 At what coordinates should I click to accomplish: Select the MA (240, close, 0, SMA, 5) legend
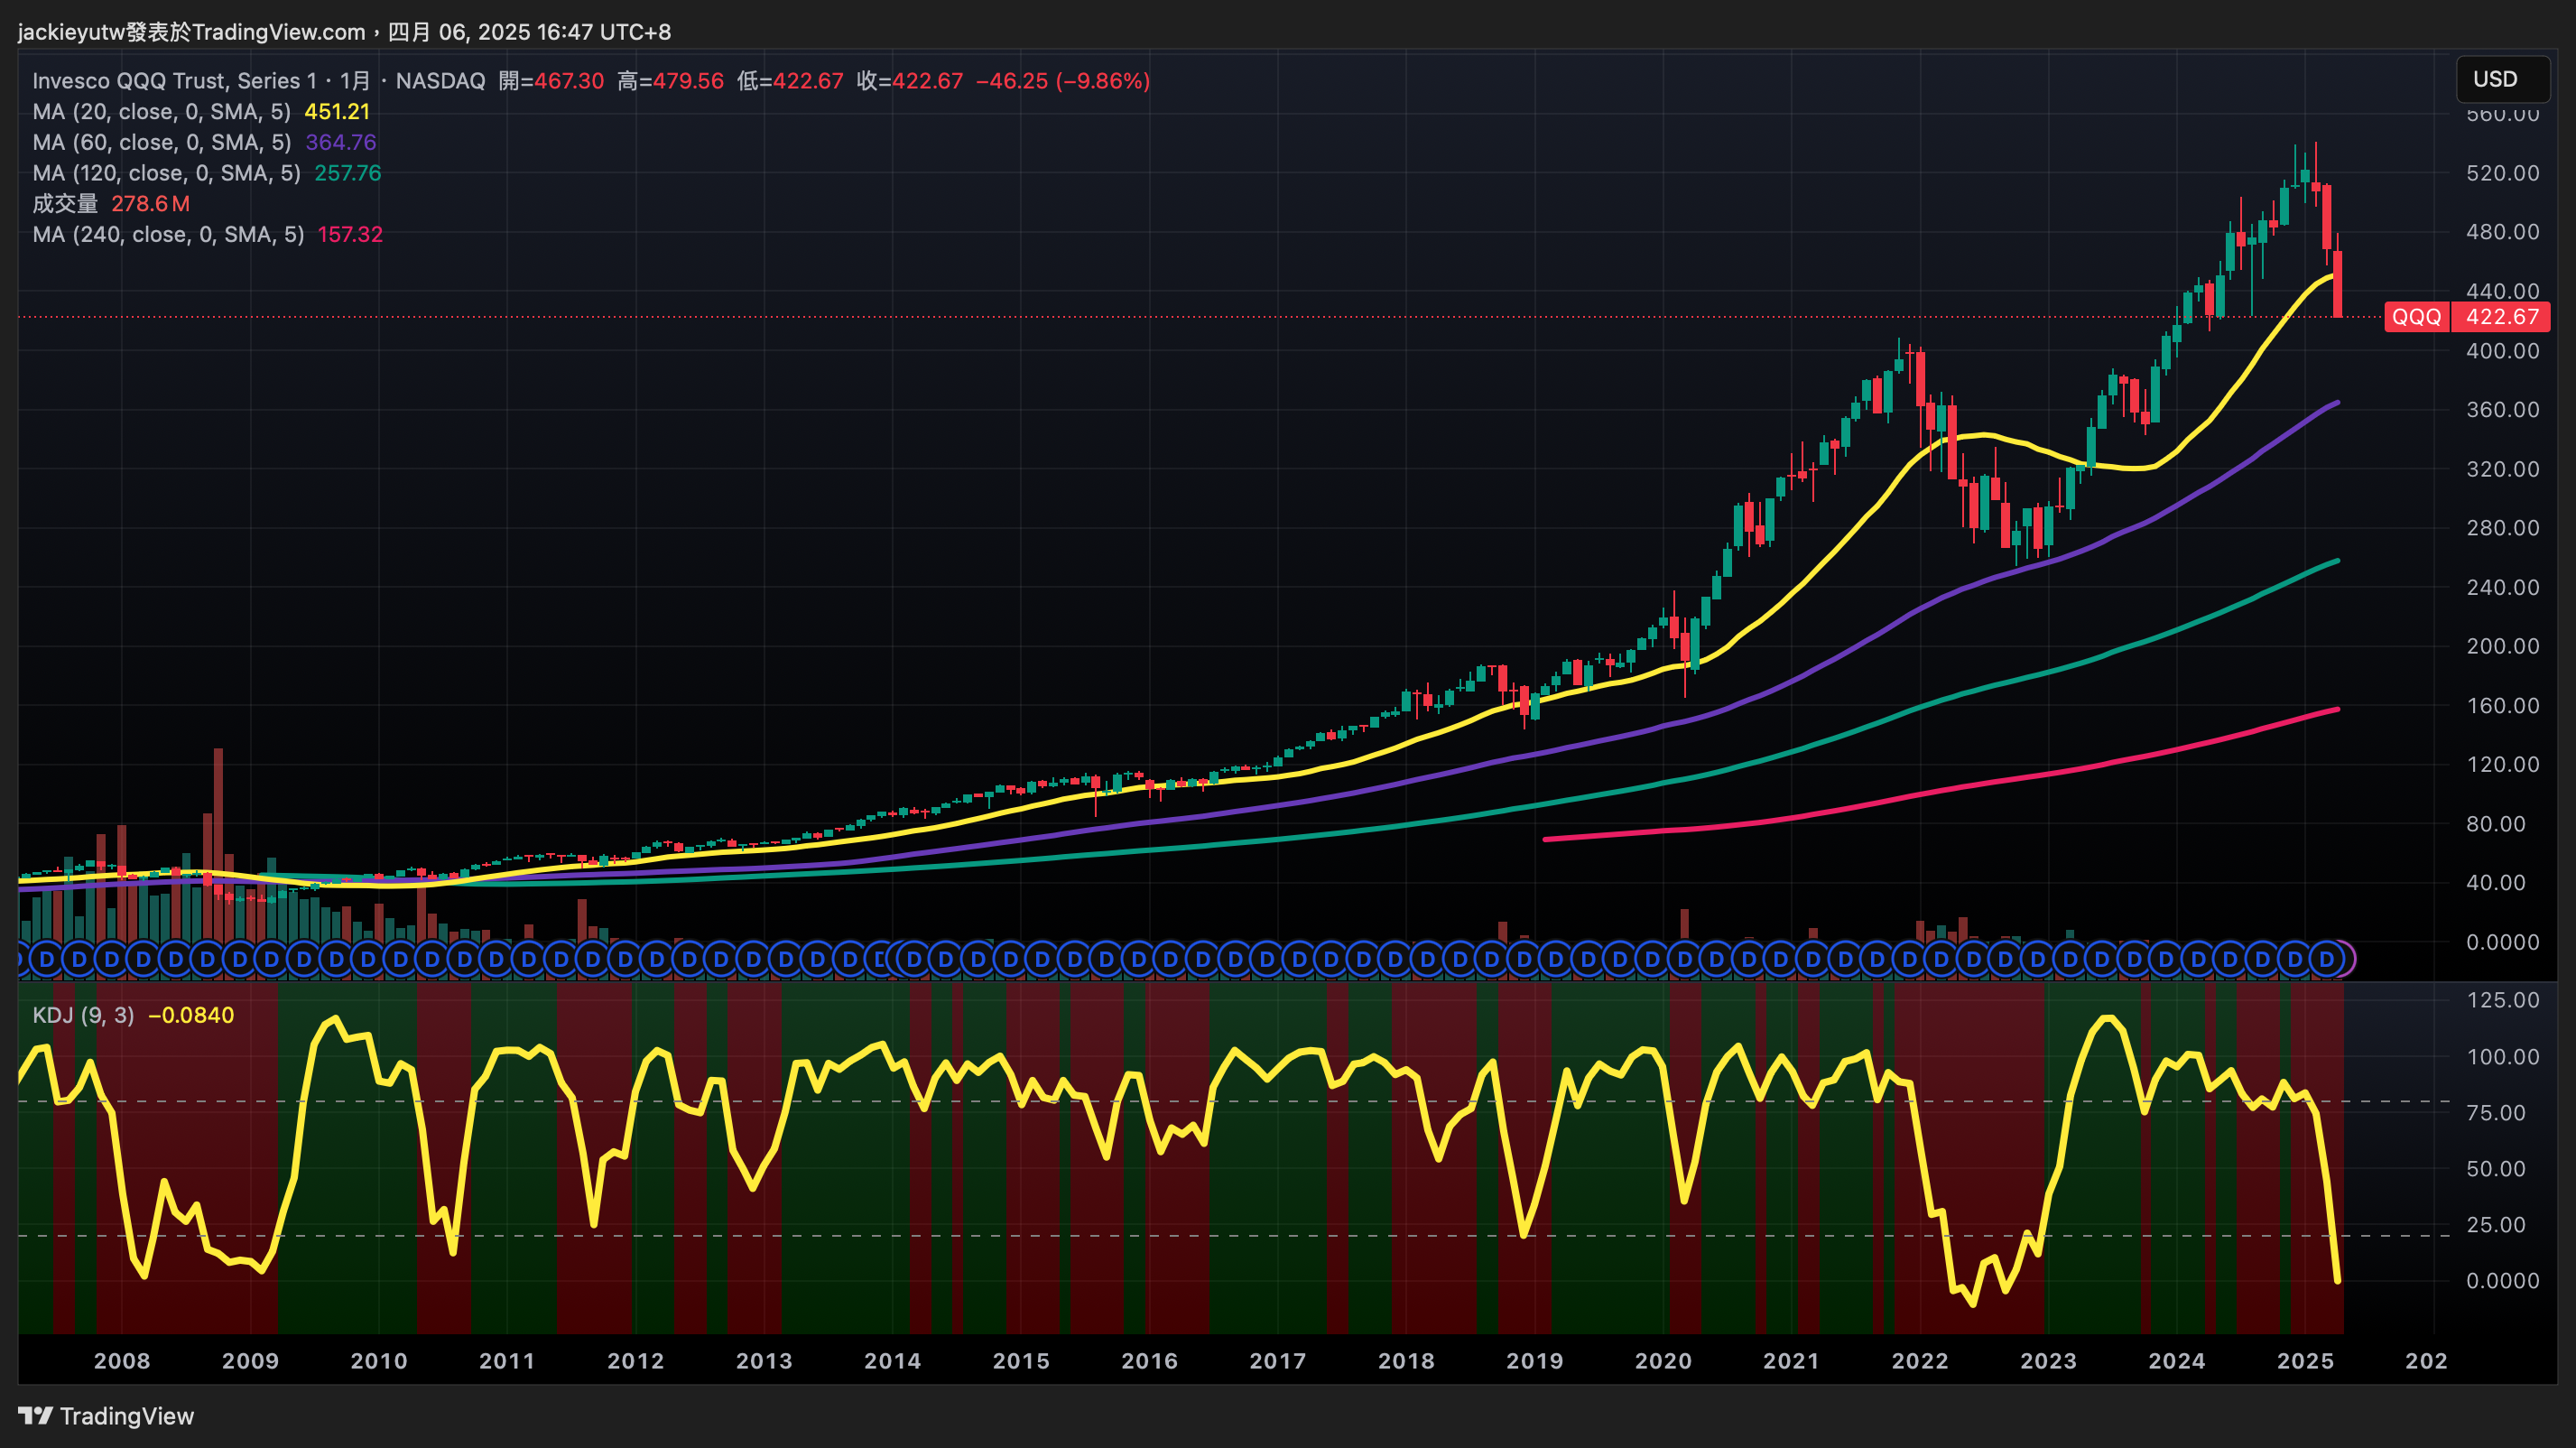[x=168, y=234]
